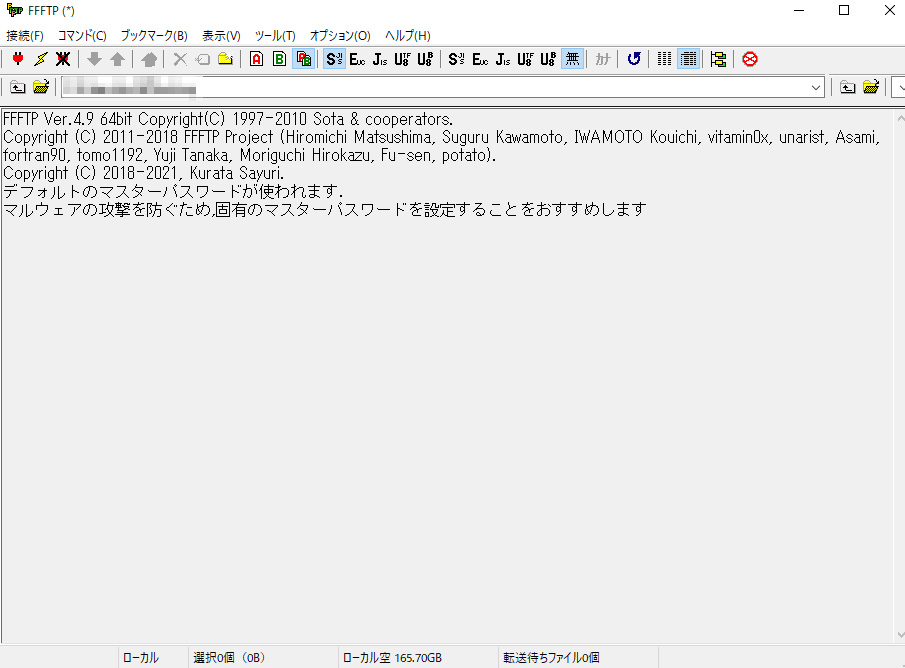Click the folder sync tree icon
Image resolution: width=905 pixels, height=668 pixels.
[719, 59]
